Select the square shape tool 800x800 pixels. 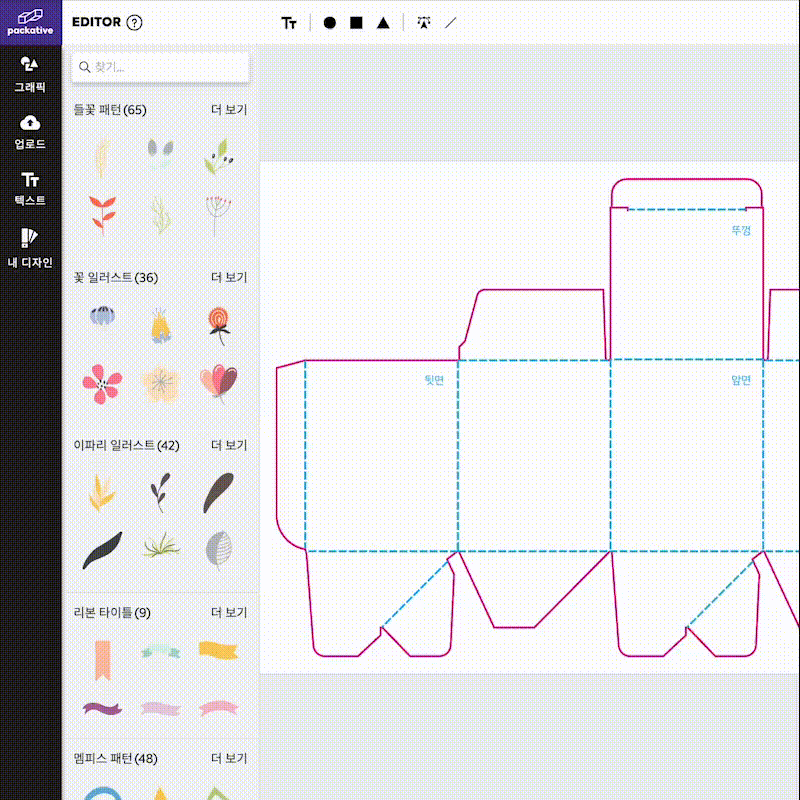pos(356,22)
